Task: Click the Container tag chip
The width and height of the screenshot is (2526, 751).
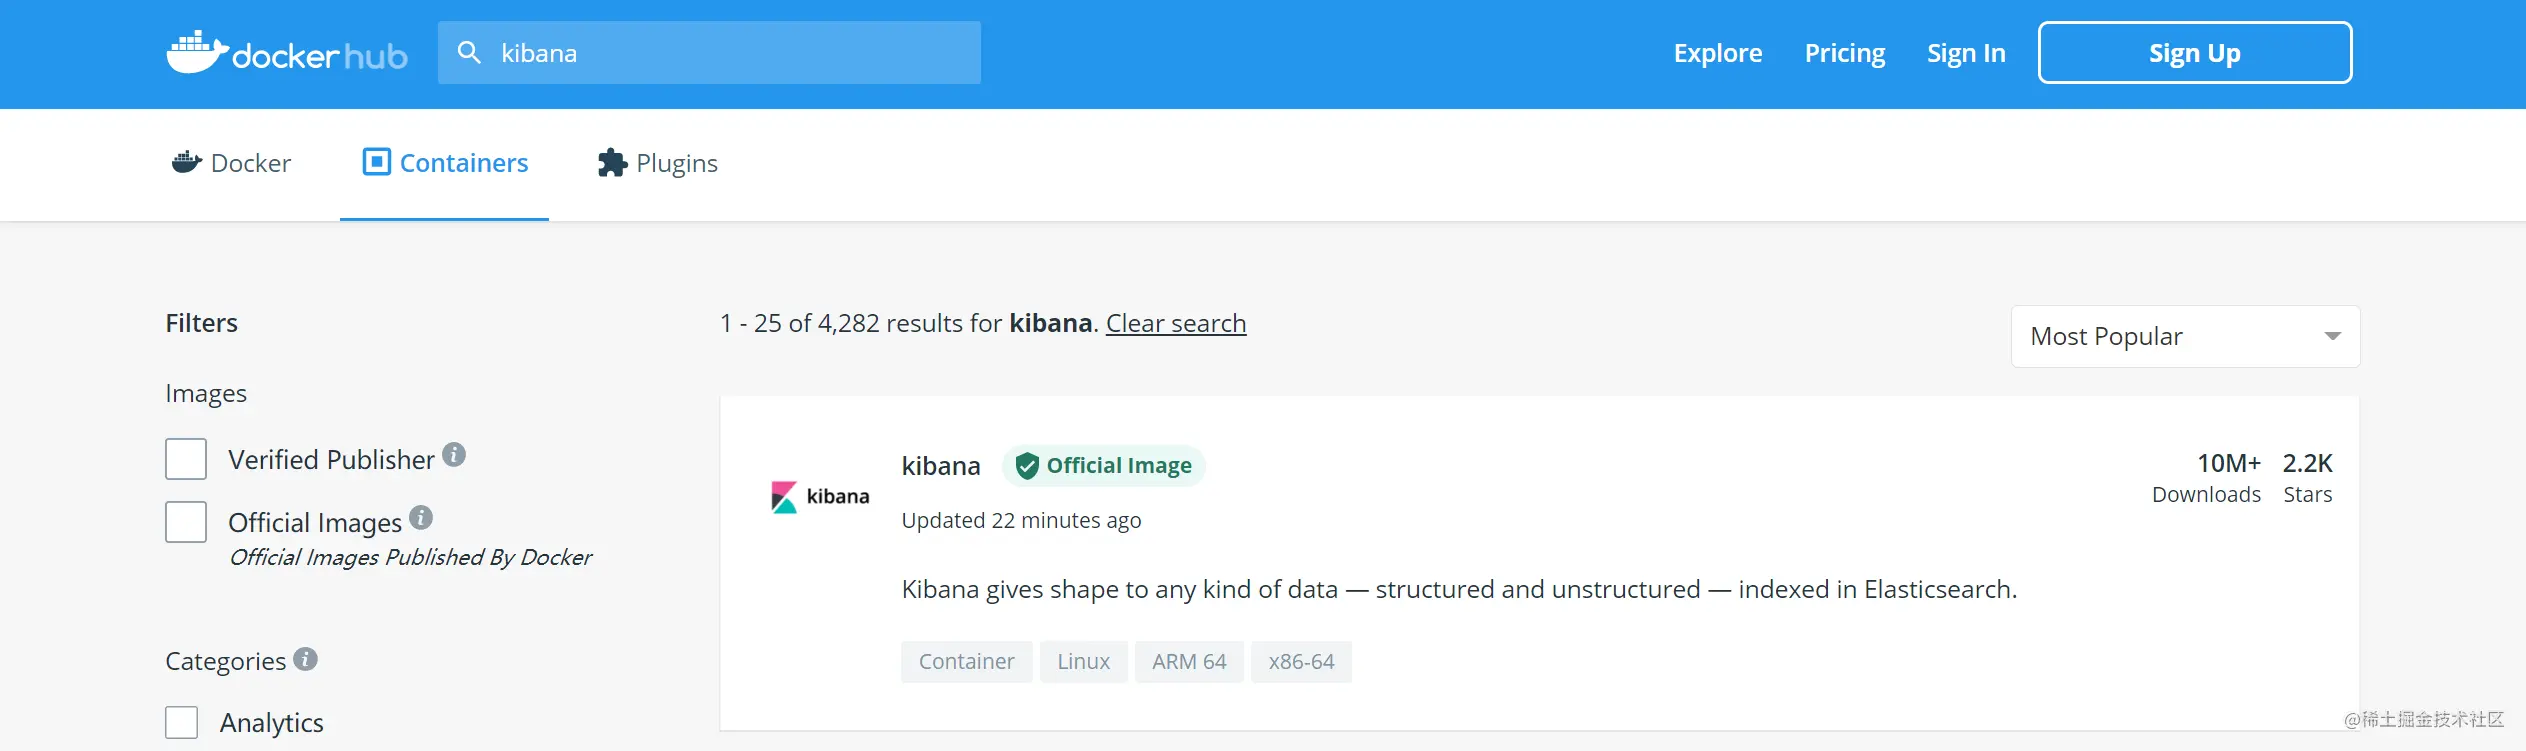Action: (967, 662)
